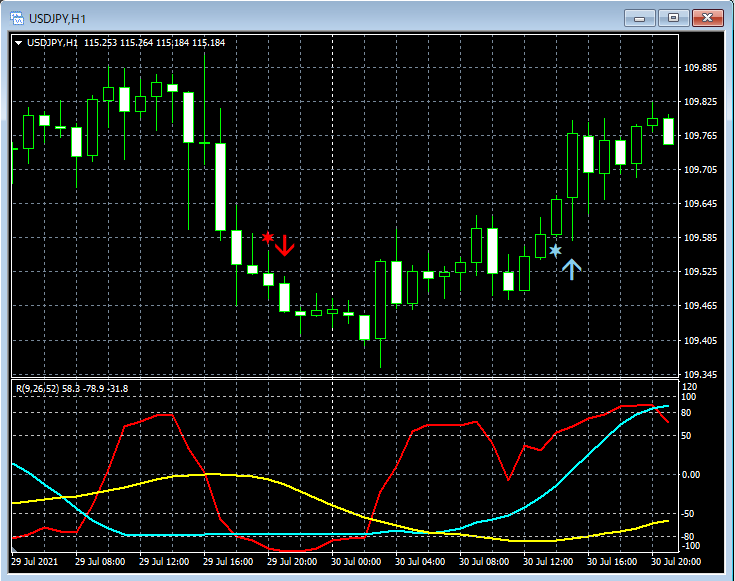Click the red down arrow sell signal
Viewport: 735px width, 581px height.
tap(285, 245)
